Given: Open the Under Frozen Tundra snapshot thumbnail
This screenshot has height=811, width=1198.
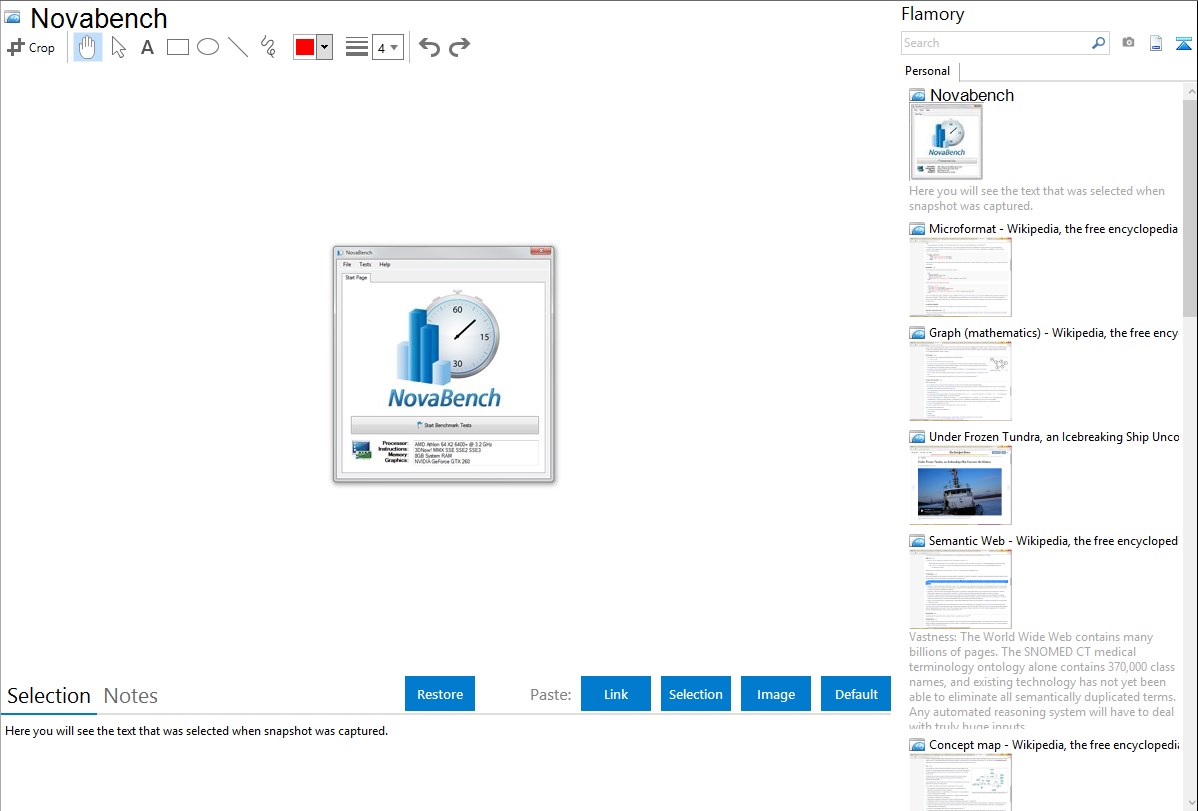Looking at the screenshot, I should click(960, 485).
